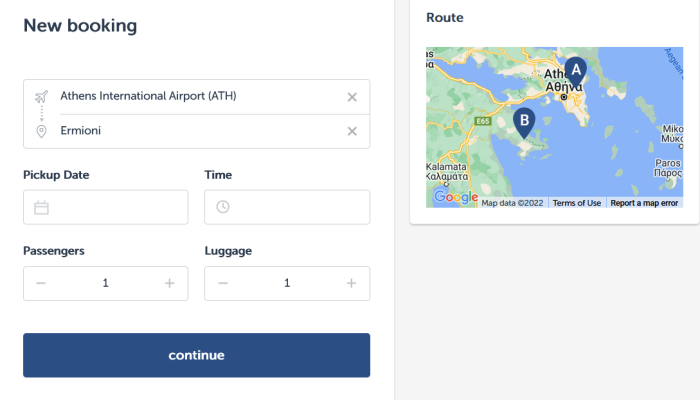Click the clock icon in Time field

(223, 207)
